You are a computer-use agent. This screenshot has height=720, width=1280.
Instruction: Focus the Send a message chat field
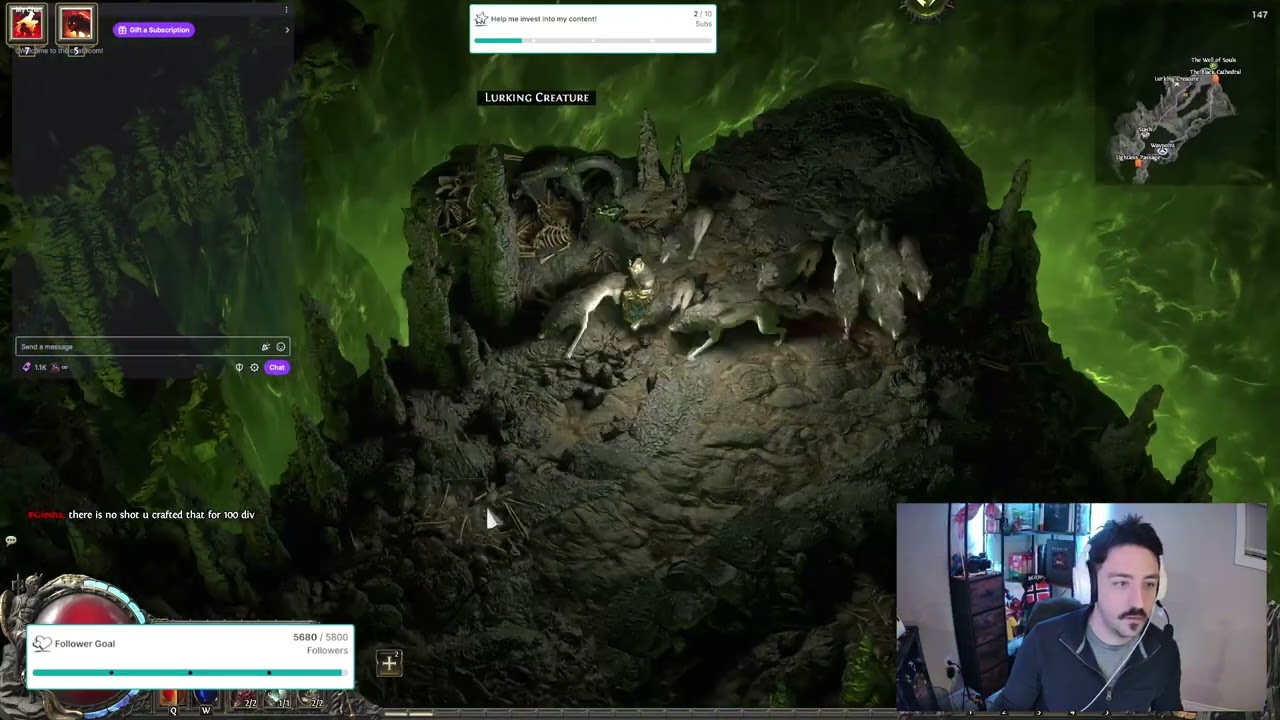tap(153, 347)
